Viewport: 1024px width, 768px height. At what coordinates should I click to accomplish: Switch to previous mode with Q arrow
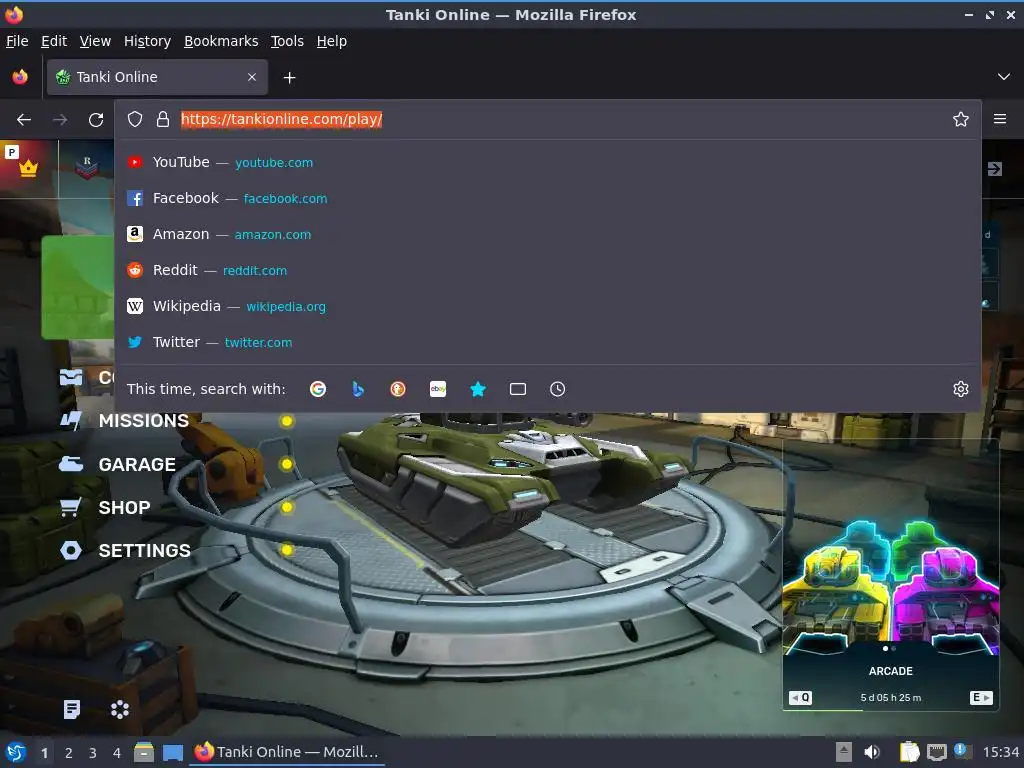point(800,697)
